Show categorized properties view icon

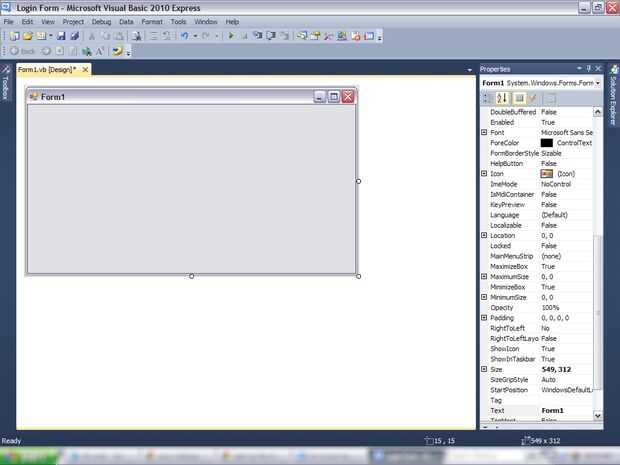click(488, 98)
